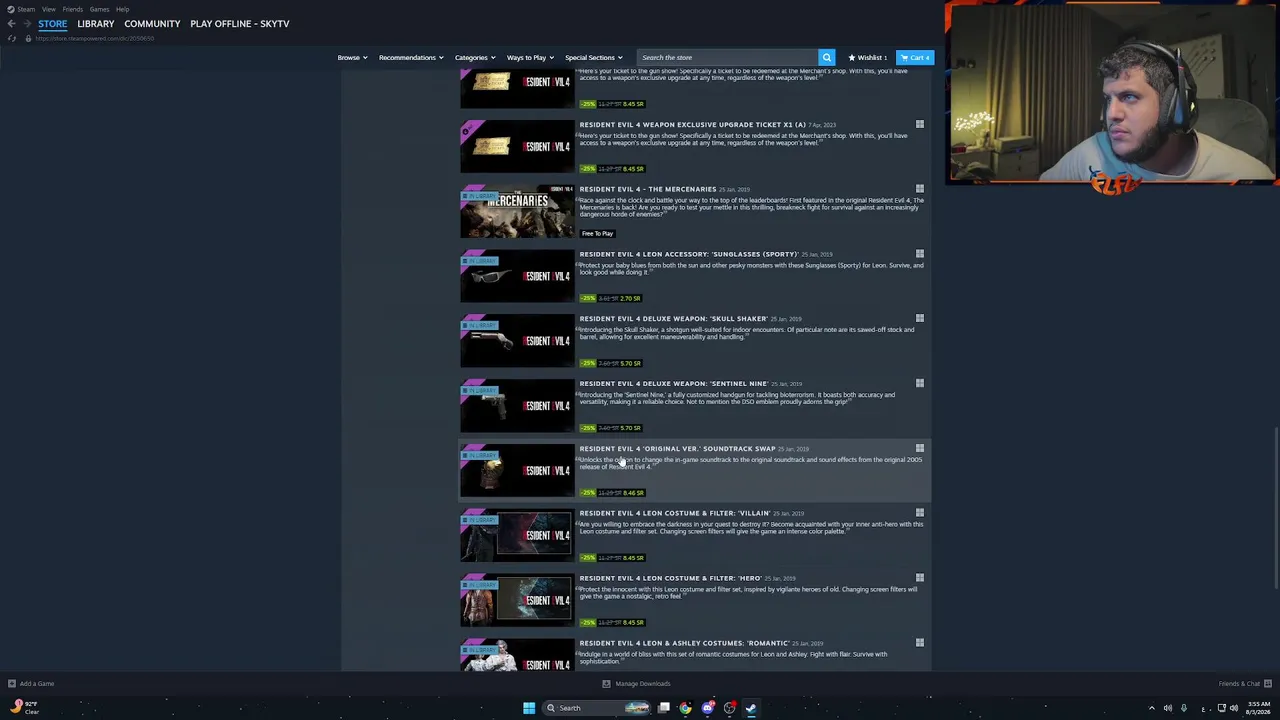The height and width of the screenshot is (720, 1280).
Task: Open the Skull Shaker shotgun thumbnail
Action: tap(518, 341)
